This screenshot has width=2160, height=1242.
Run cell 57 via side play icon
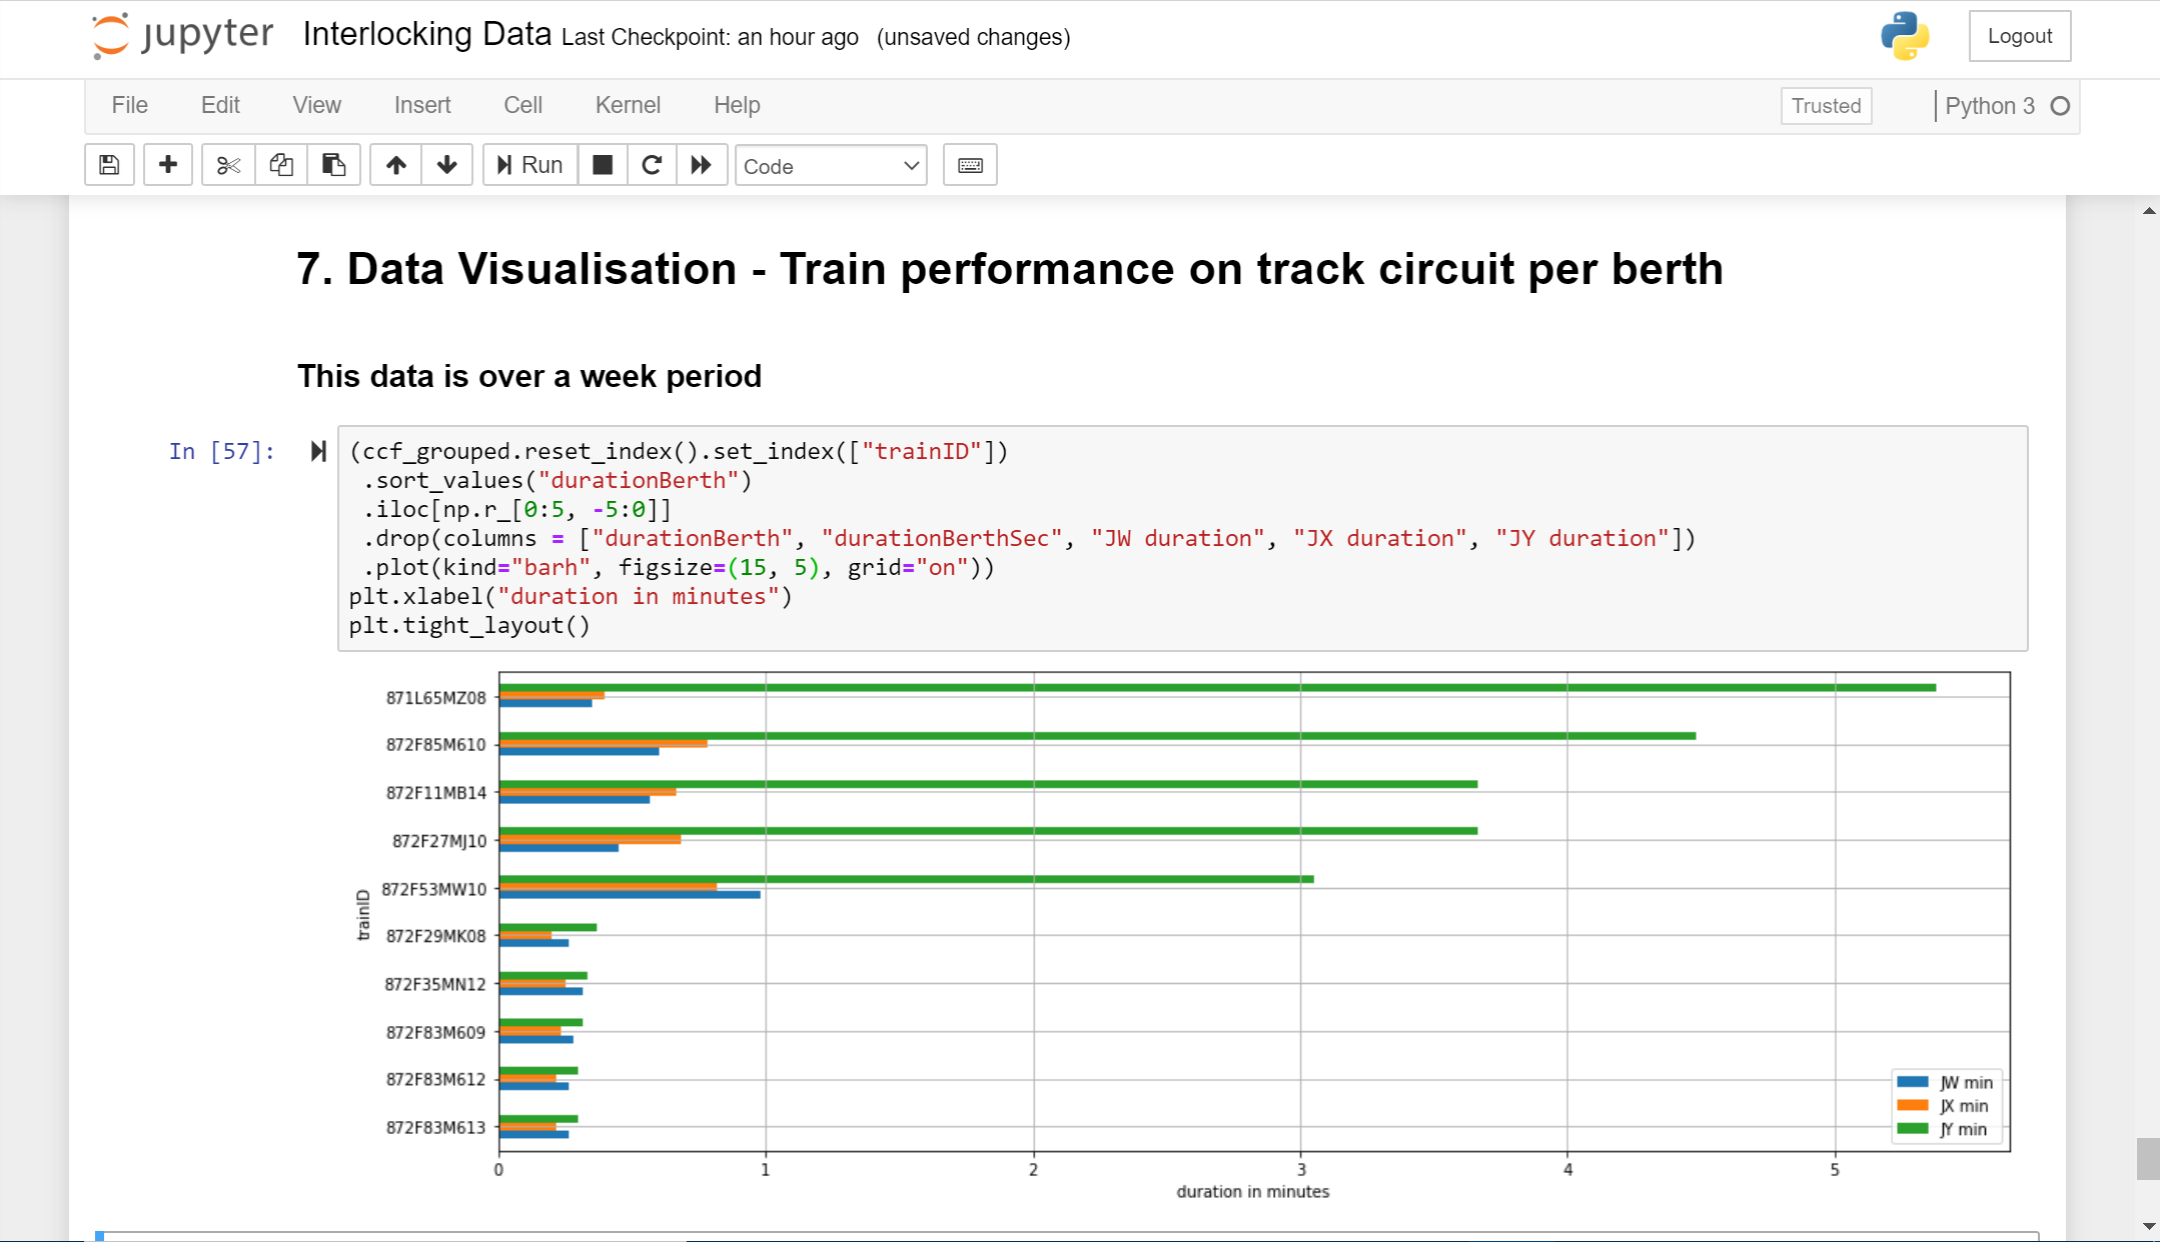[x=318, y=451]
